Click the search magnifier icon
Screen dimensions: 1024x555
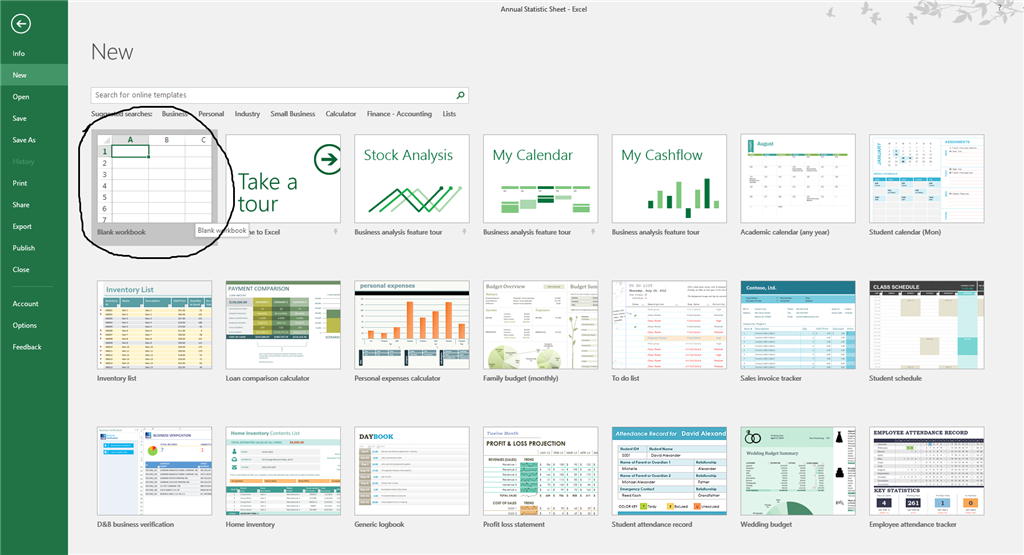pyautogui.click(x=460, y=95)
